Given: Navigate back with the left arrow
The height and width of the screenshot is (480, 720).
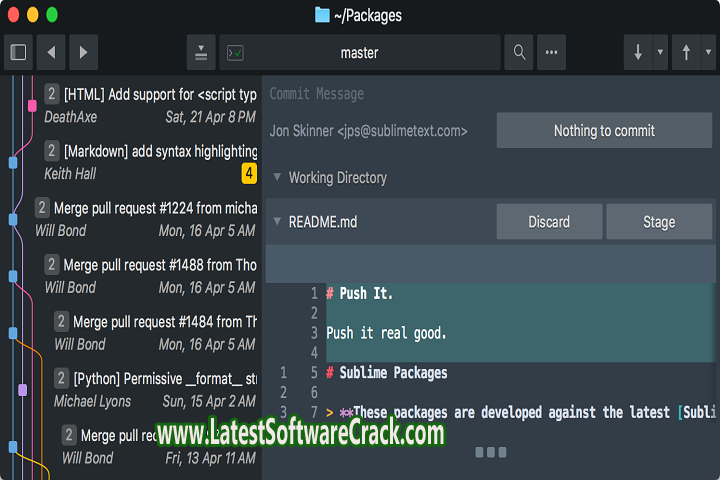Looking at the screenshot, I should pos(51,52).
